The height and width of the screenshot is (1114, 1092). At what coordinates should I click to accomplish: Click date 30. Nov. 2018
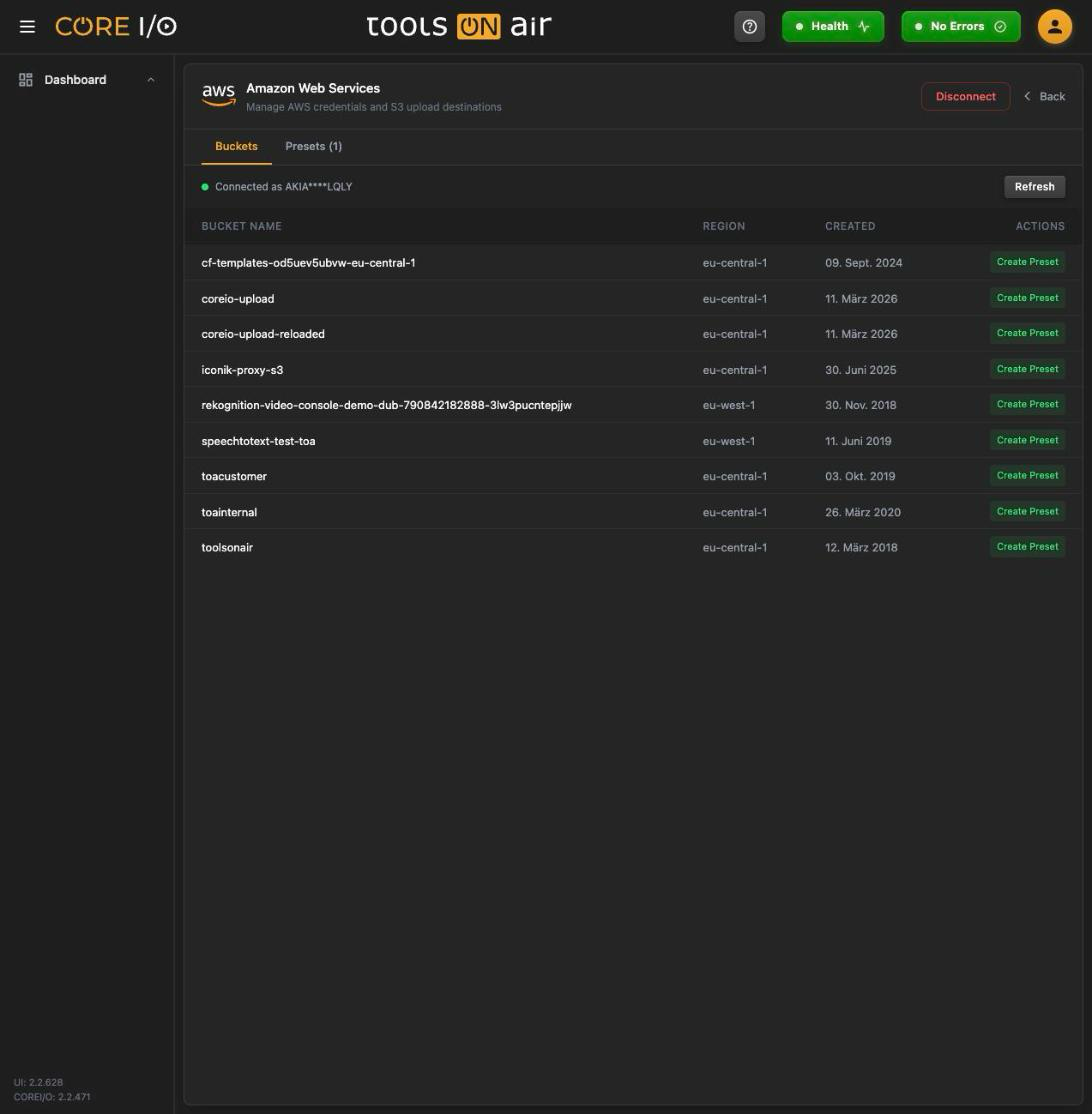(860, 404)
